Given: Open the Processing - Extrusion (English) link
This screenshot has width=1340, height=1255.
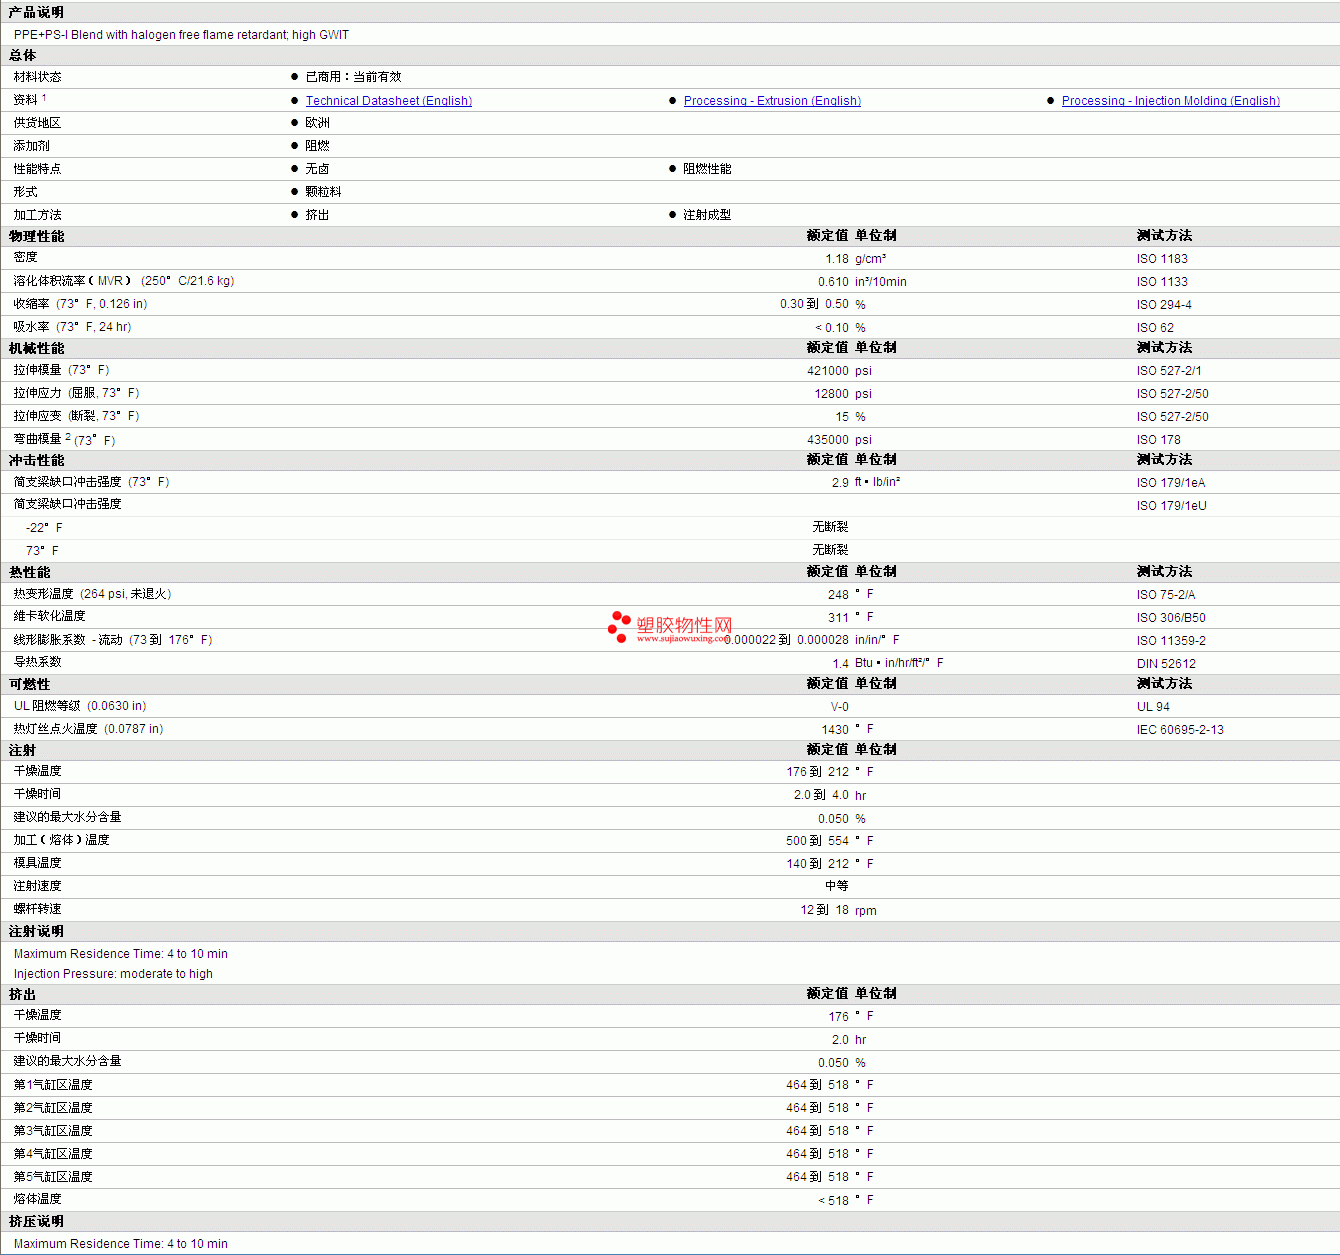Looking at the screenshot, I should coord(772,101).
